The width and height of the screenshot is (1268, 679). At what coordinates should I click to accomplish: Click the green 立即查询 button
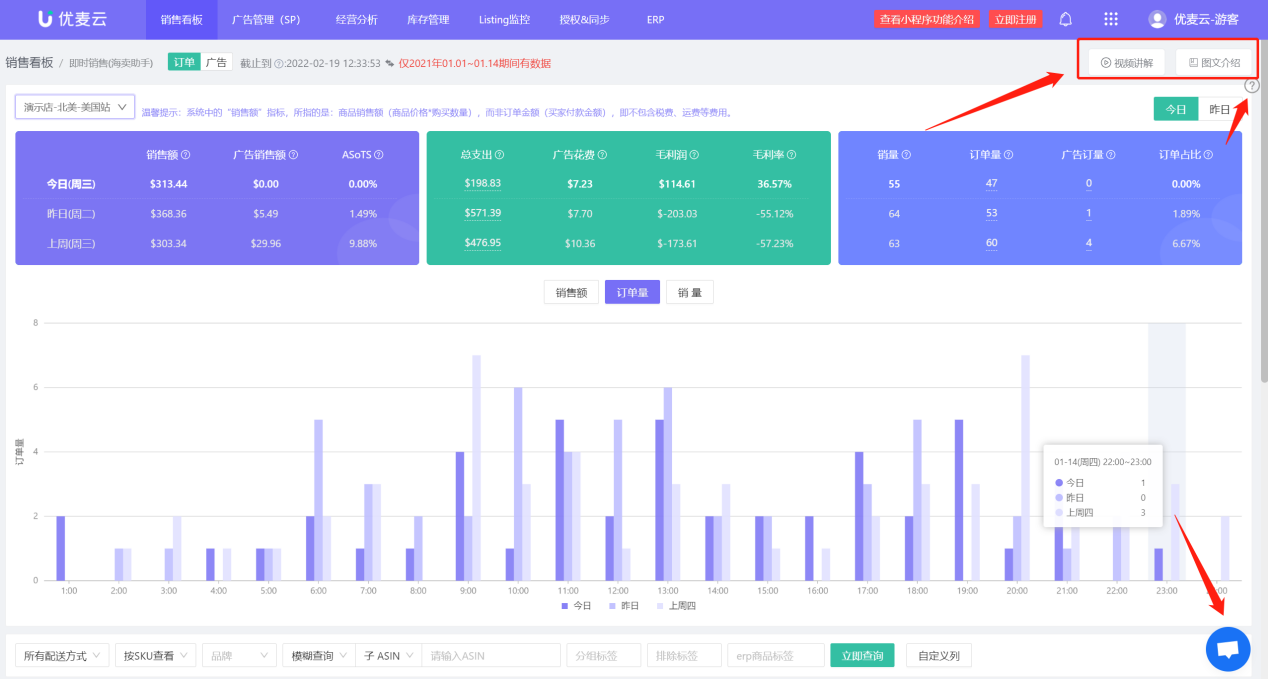(862, 656)
